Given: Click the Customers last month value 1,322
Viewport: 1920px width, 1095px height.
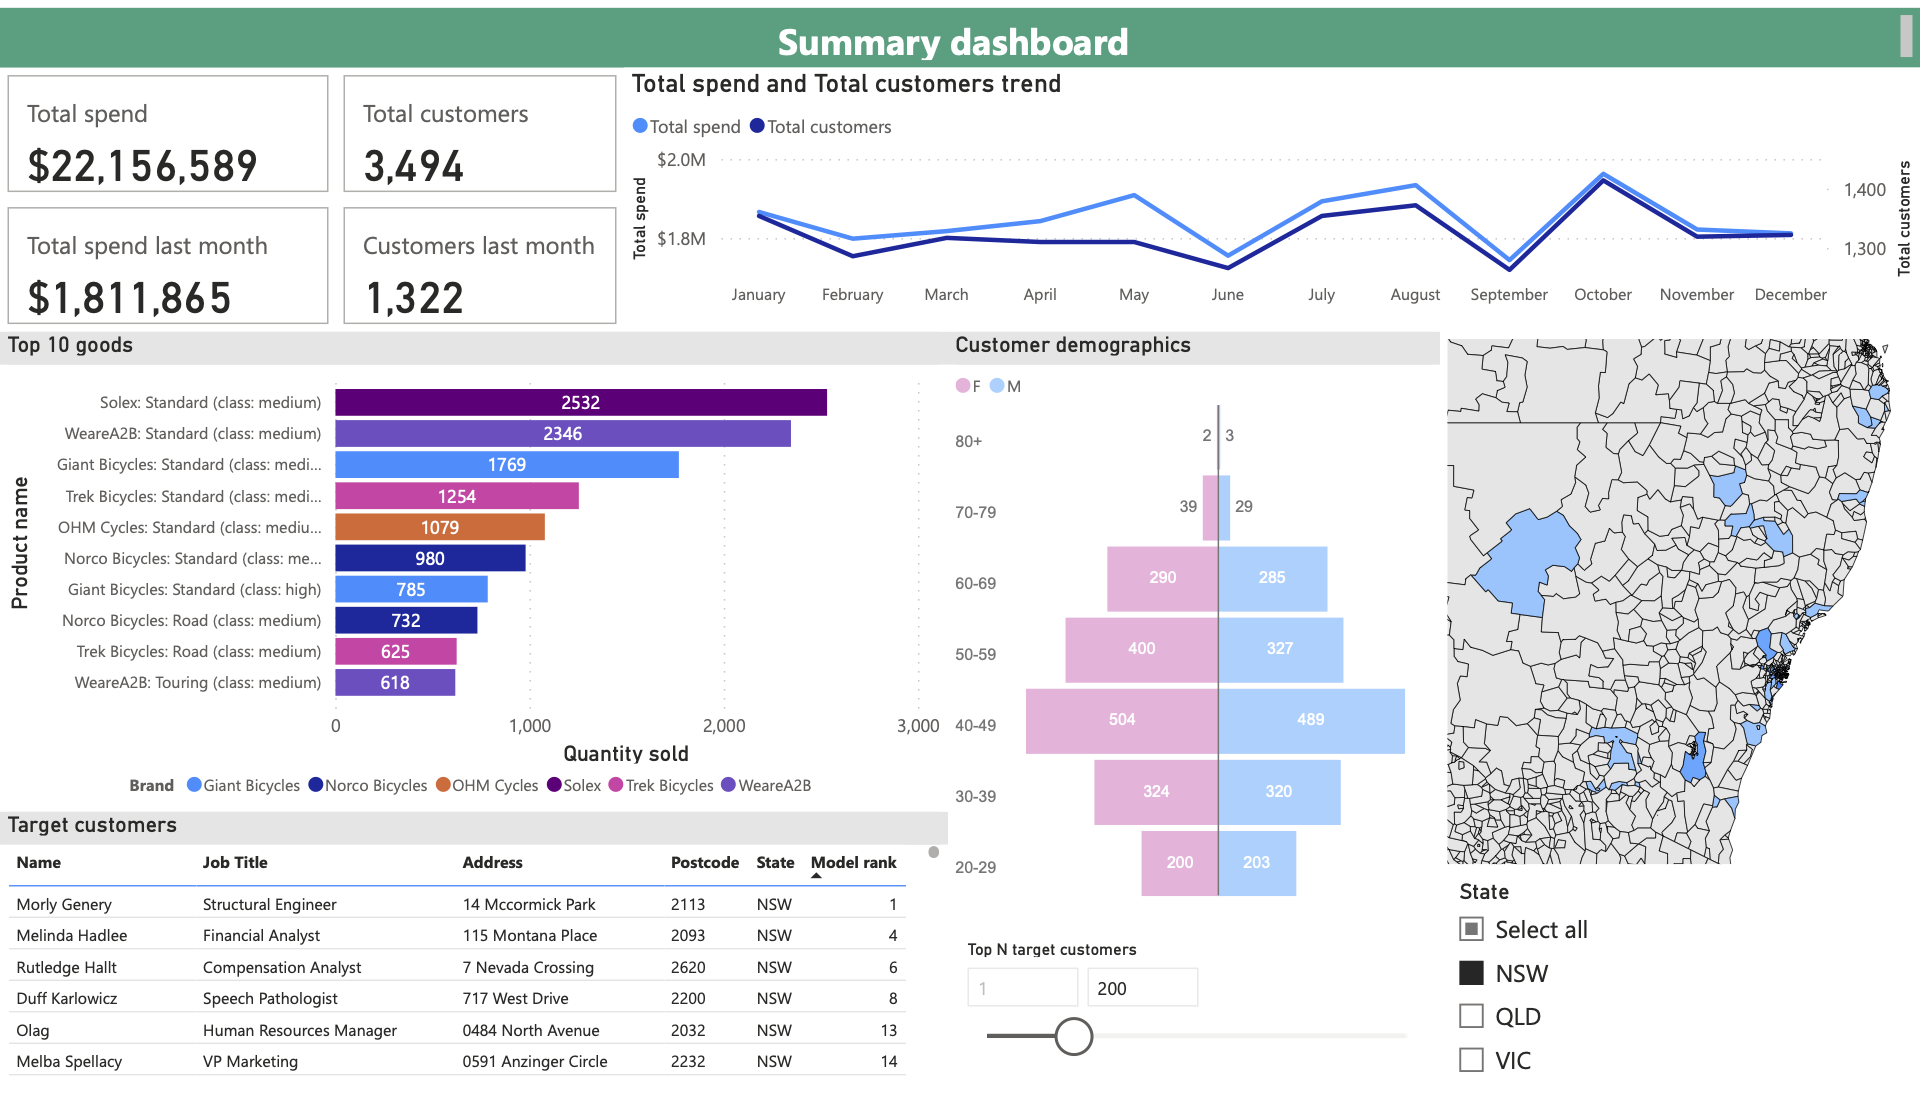Looking at the screenshot, I should click(414, 298).
